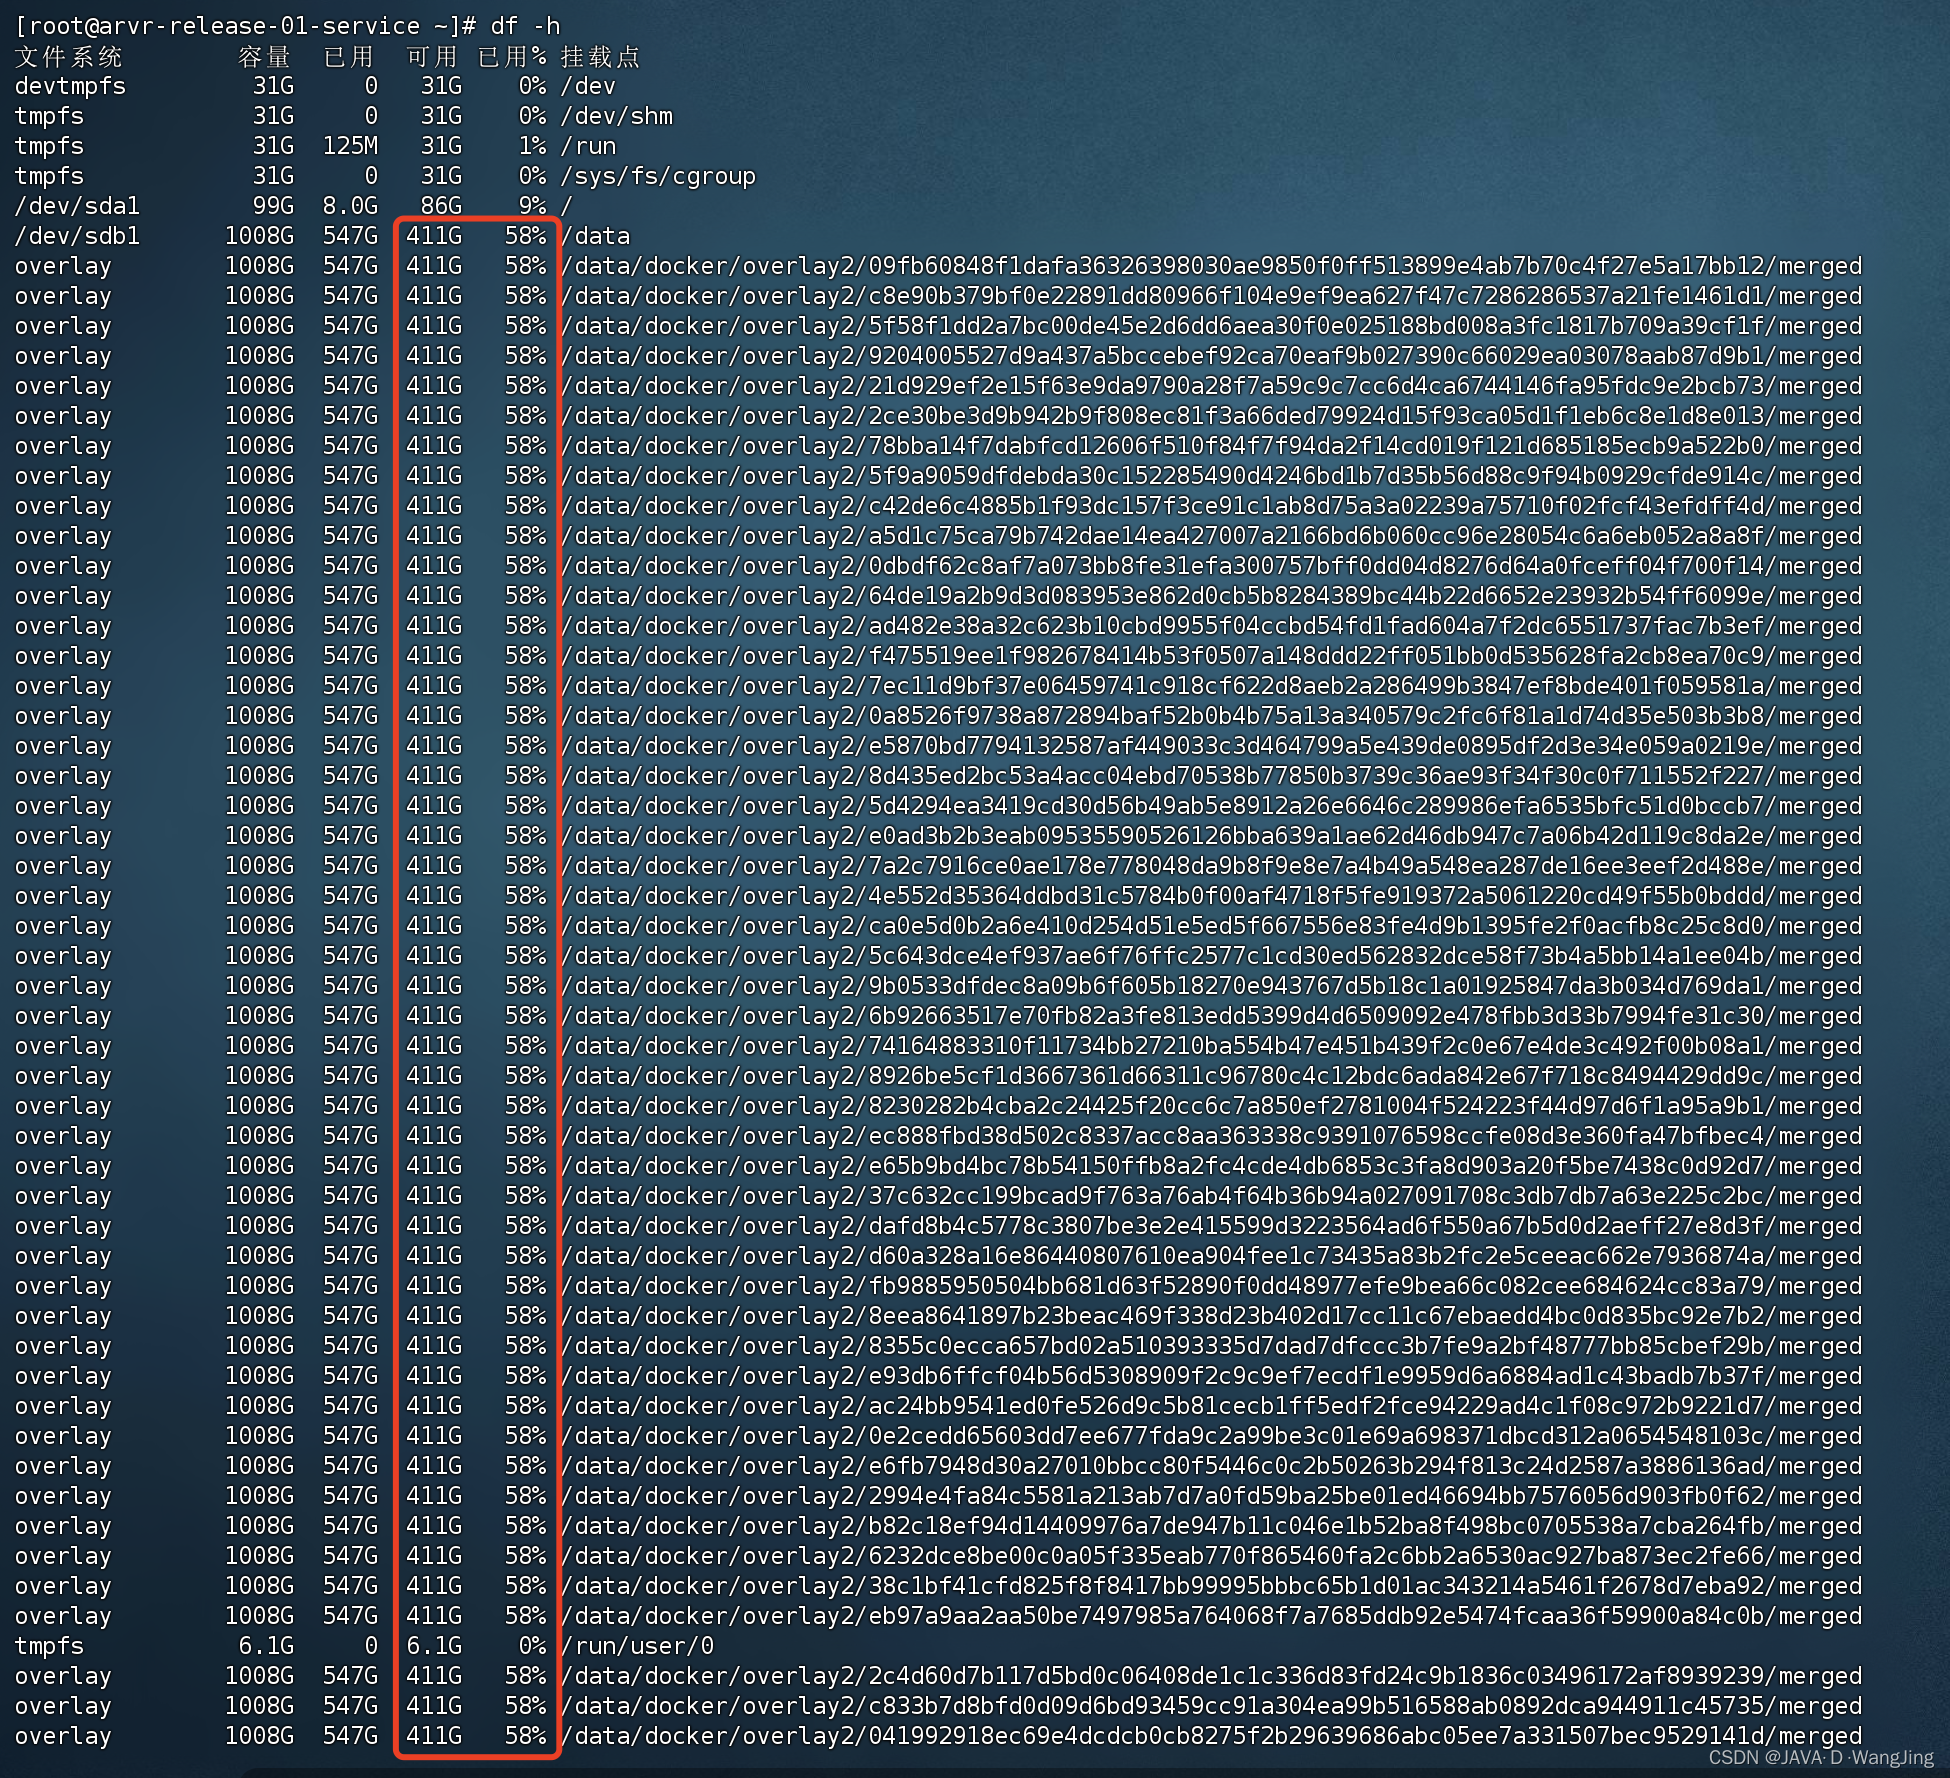Click overlay path starting e93db6ffcf04

point(1212,1376)
